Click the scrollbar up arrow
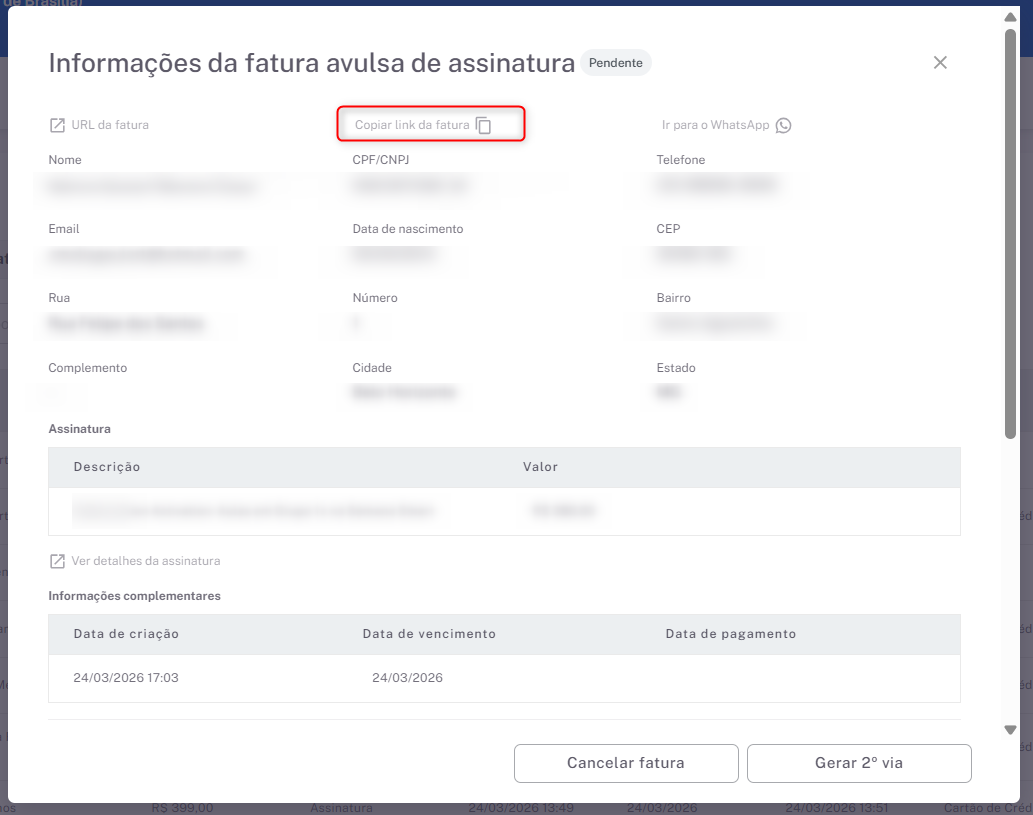Image resolution: width=1033 pixels, height=815 pixels. (x=1010, y=17)
